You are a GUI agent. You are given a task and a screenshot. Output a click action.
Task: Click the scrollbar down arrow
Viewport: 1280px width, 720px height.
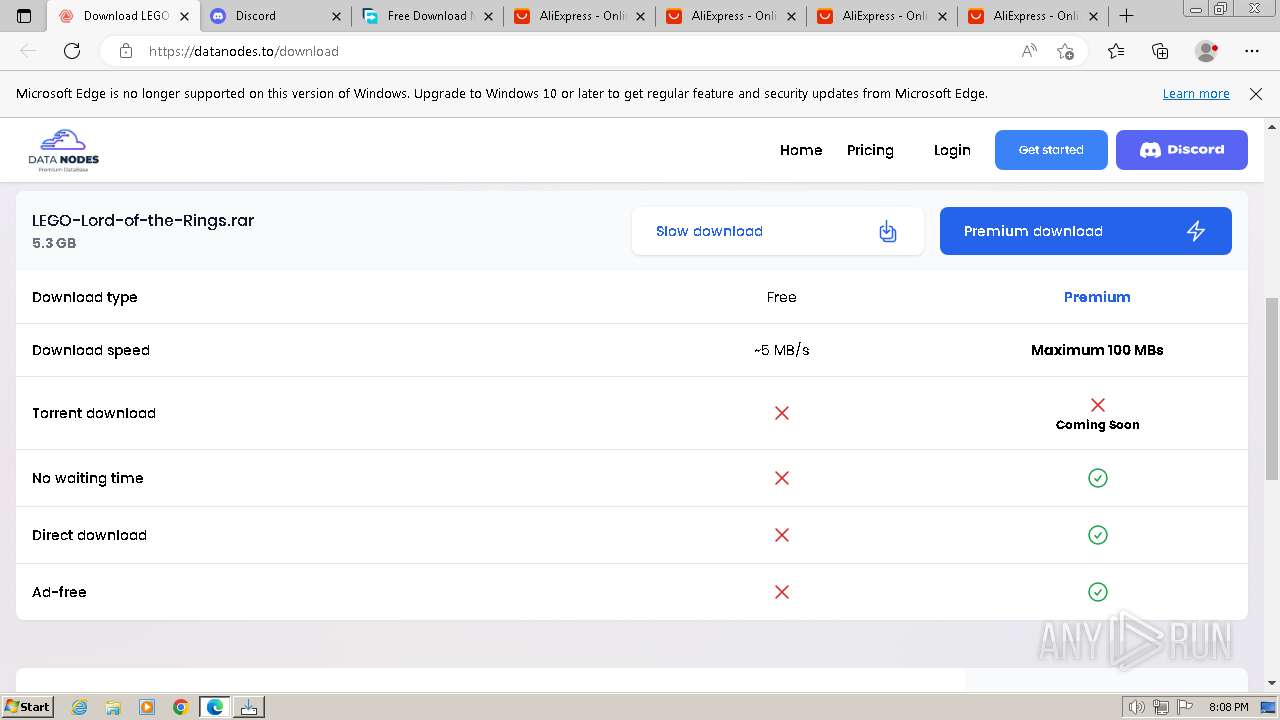tap(1272, 683)
